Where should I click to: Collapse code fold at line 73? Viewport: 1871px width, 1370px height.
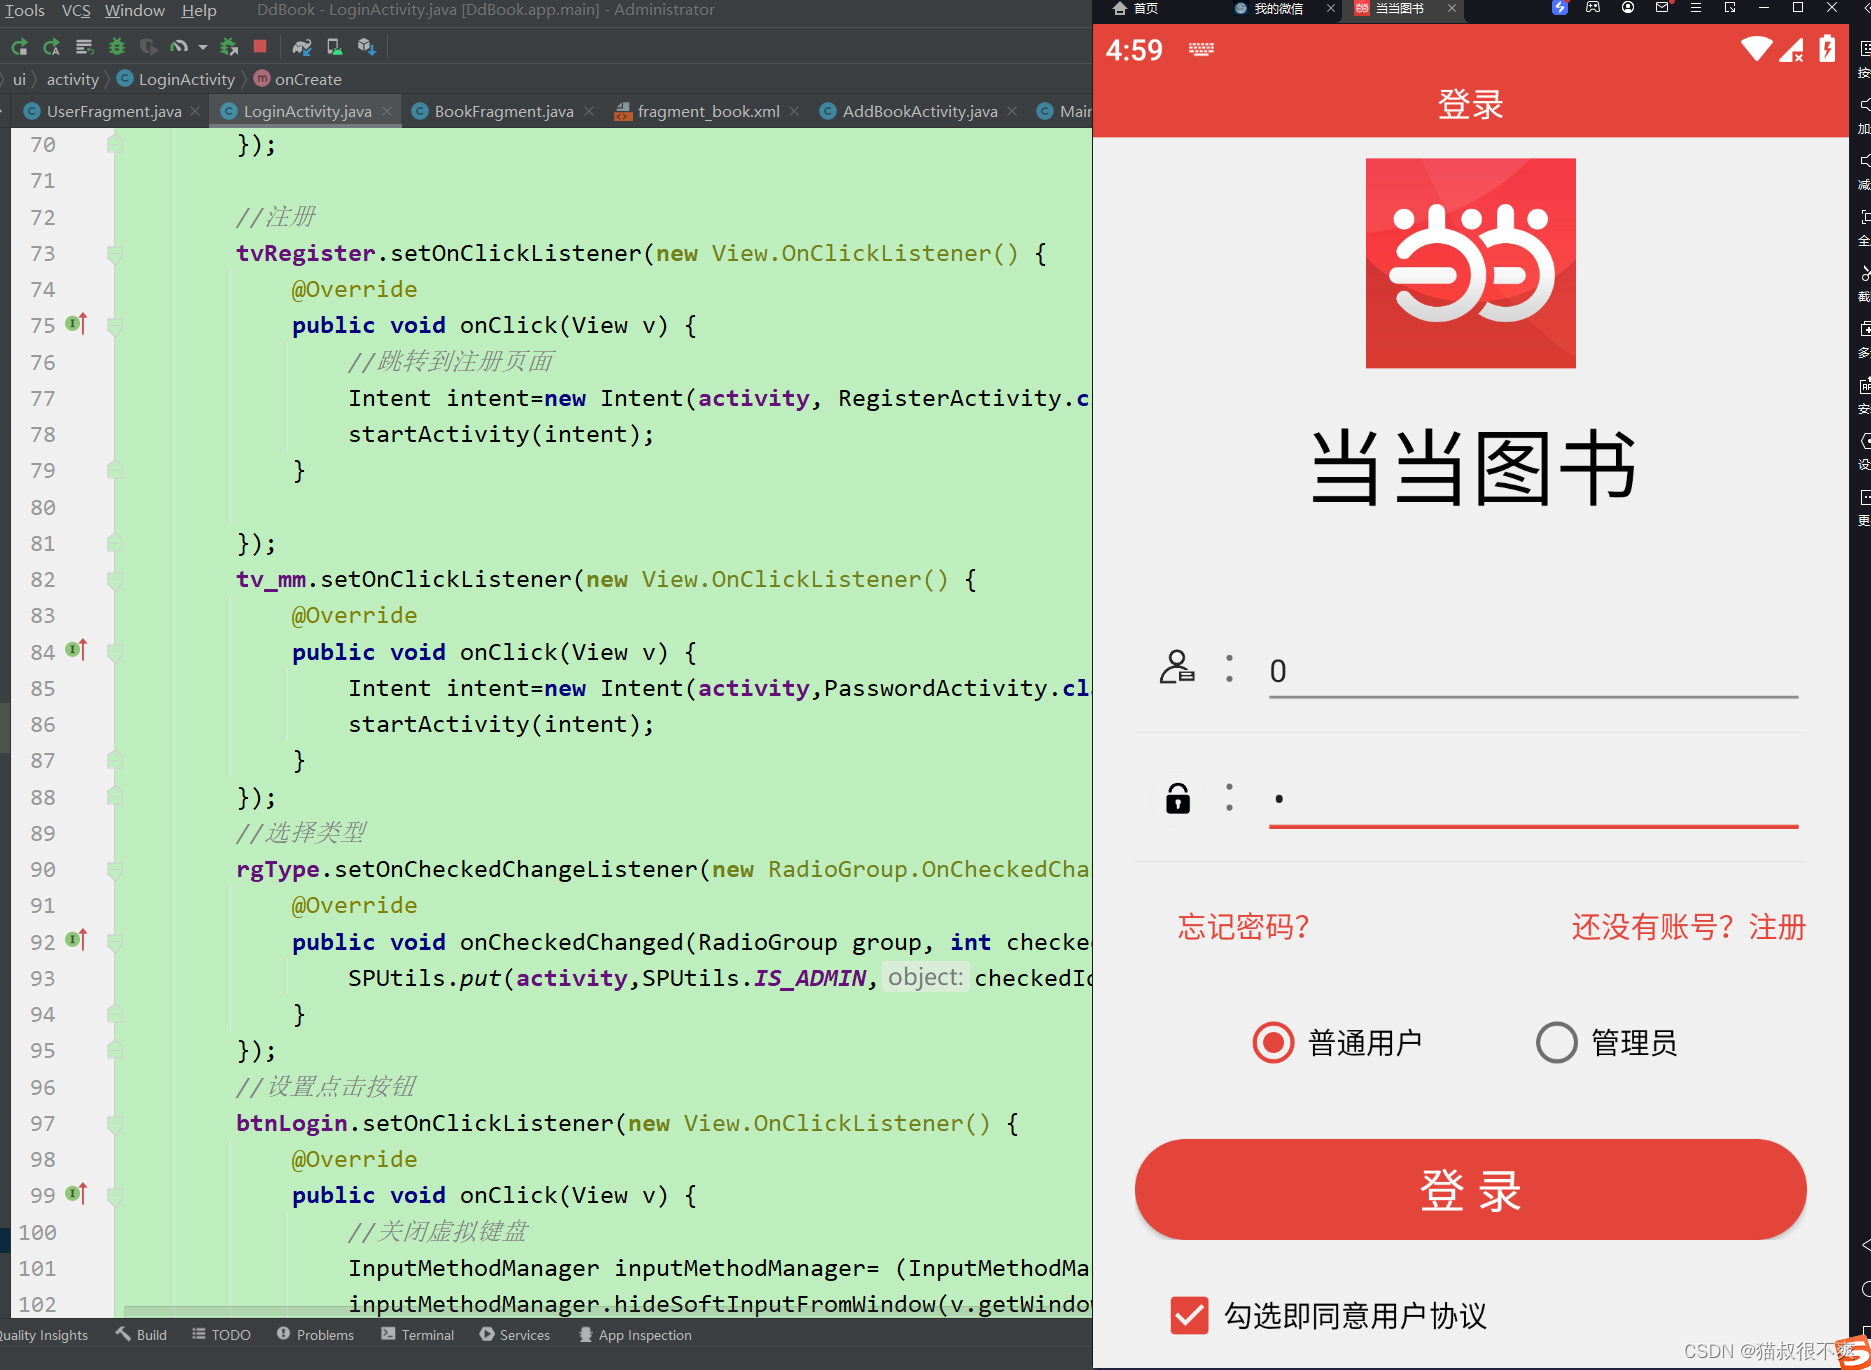click(115, 254)
